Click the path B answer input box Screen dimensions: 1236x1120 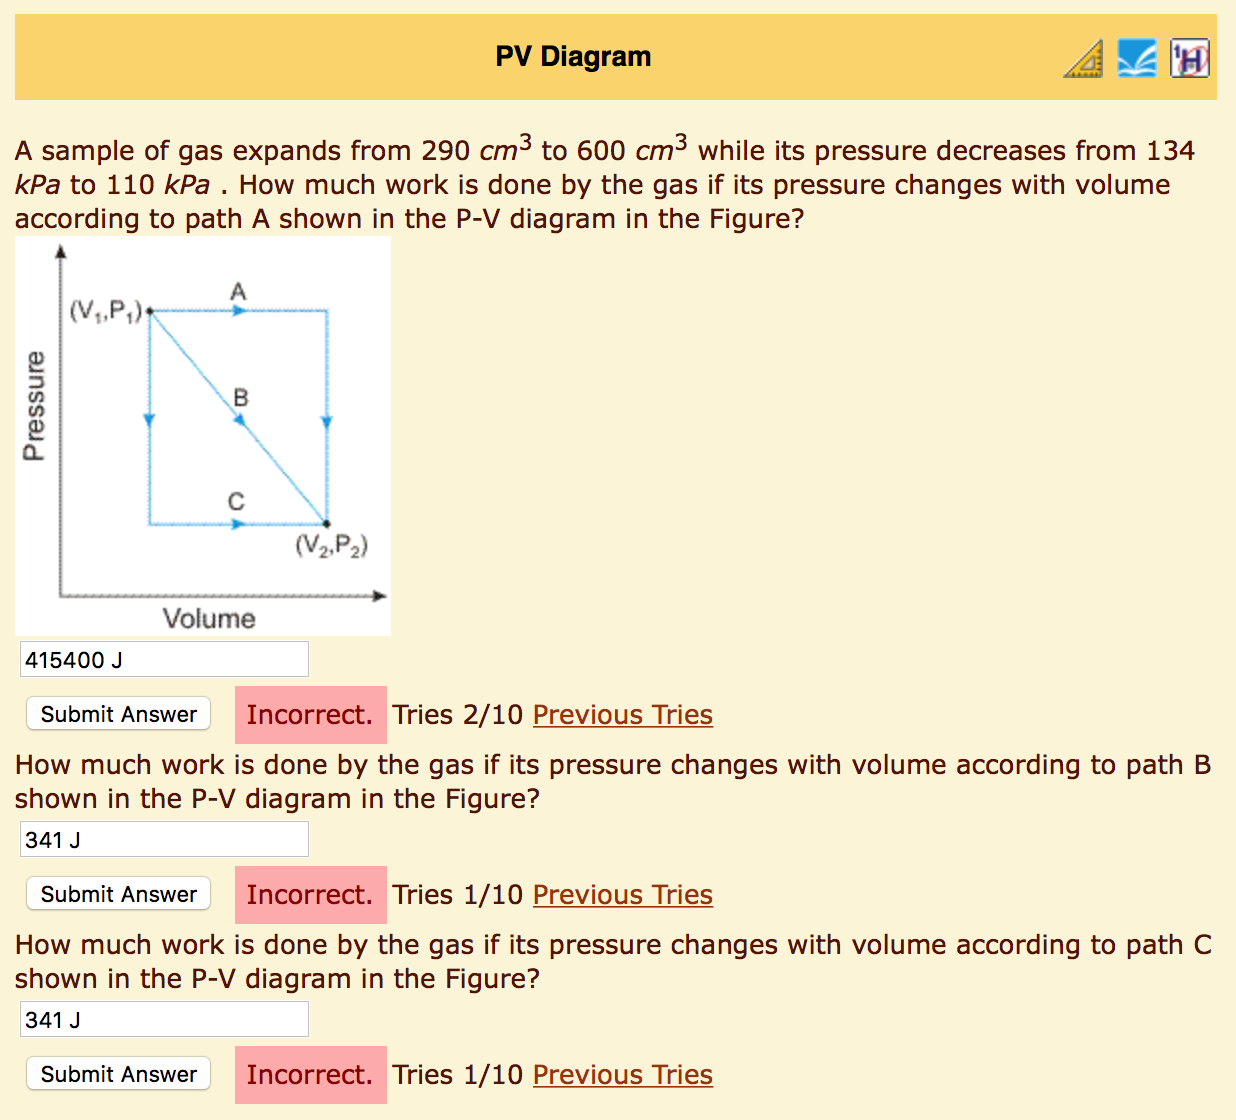(x=163, y=838)
